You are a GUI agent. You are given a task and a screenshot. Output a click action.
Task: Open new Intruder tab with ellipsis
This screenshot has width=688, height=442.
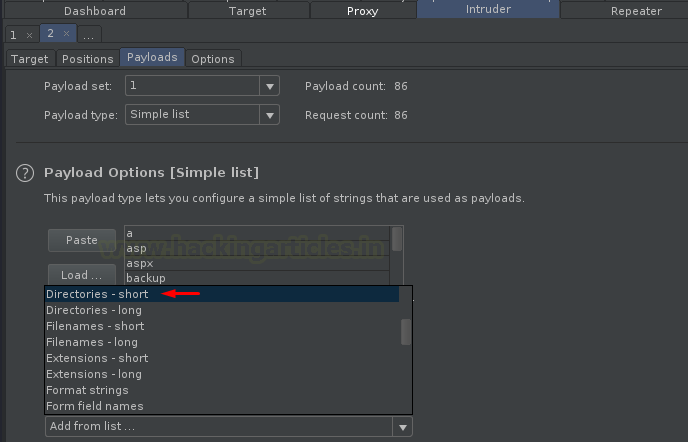tap(87, 35)
